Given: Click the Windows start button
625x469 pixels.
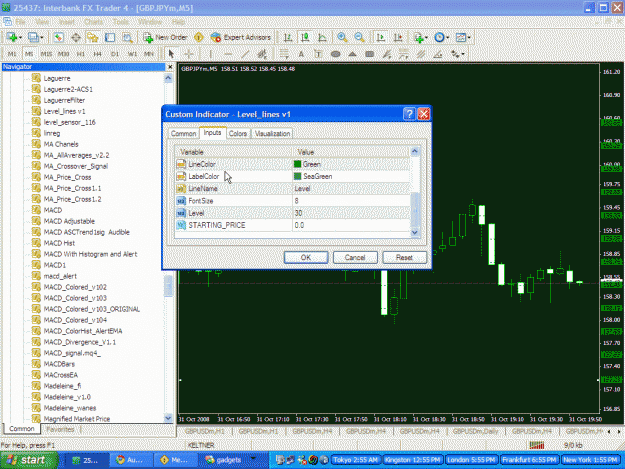Looking at the screenshot, I should (29, 460).
